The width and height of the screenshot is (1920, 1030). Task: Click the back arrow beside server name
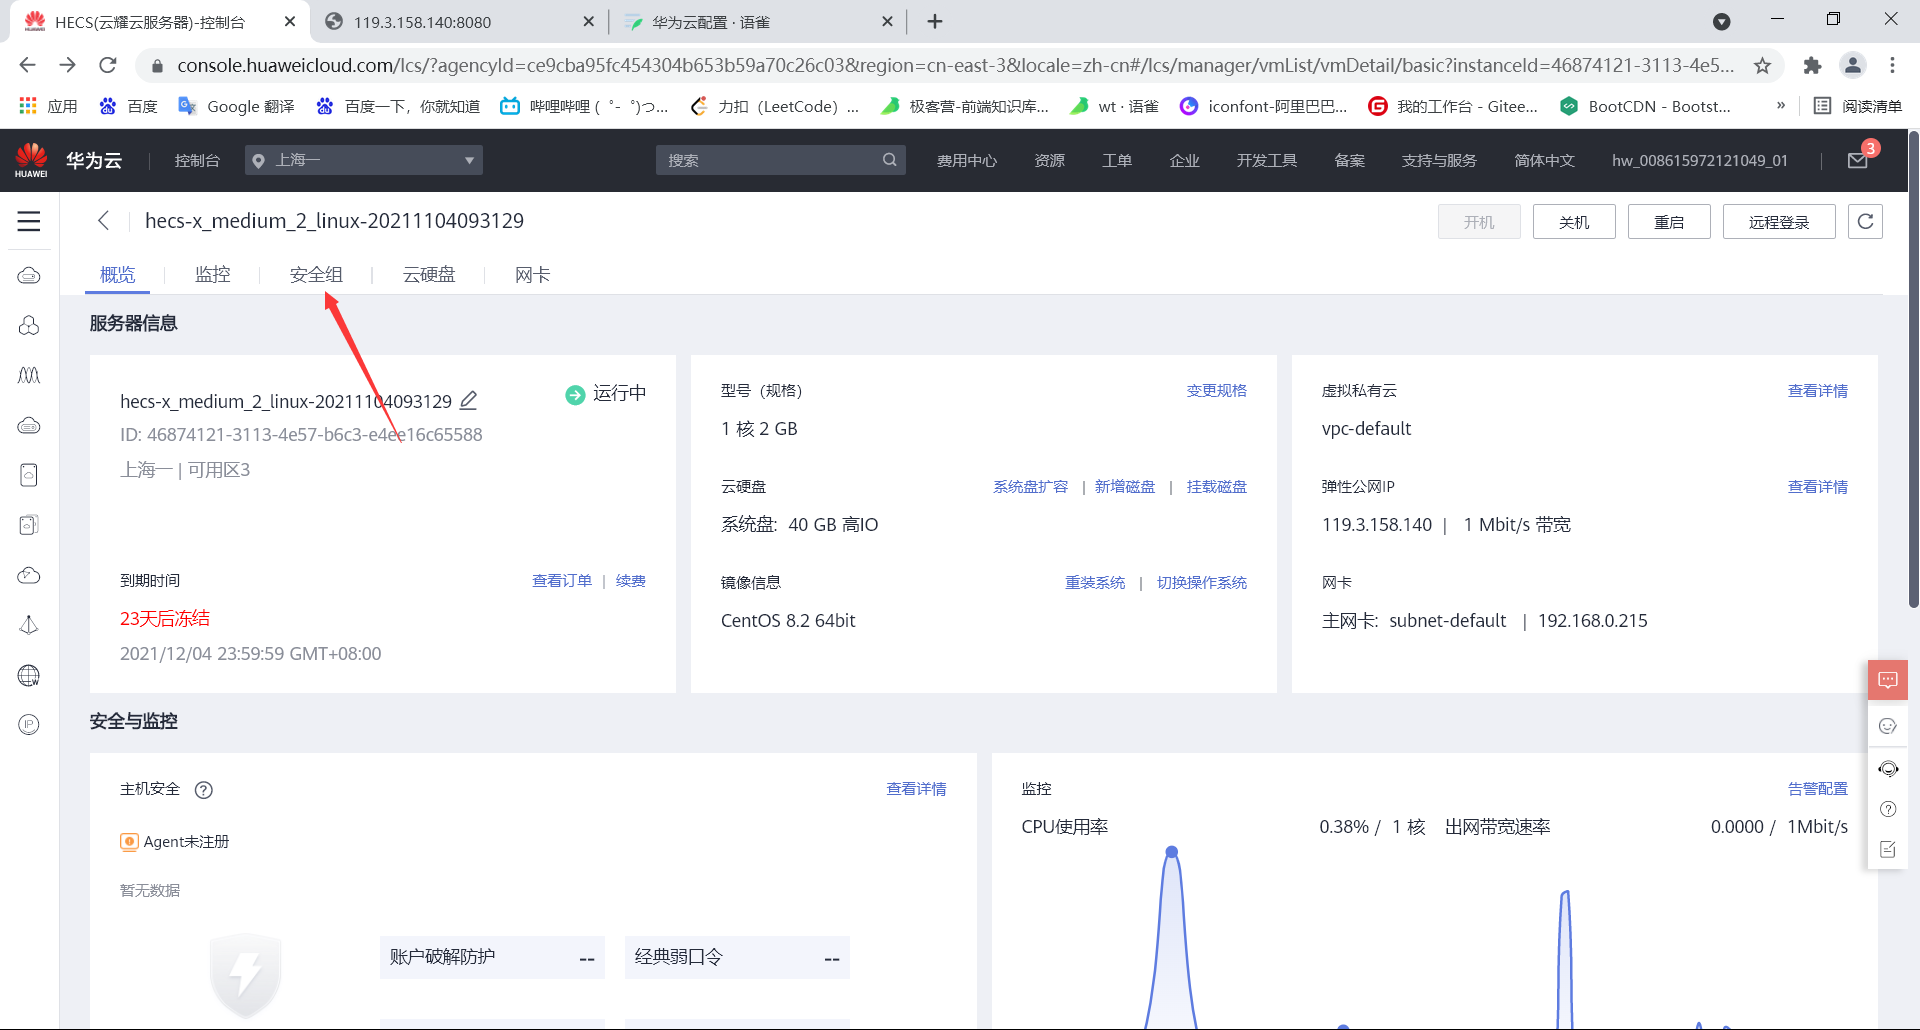pyautogui.click(x=103, y=221)
